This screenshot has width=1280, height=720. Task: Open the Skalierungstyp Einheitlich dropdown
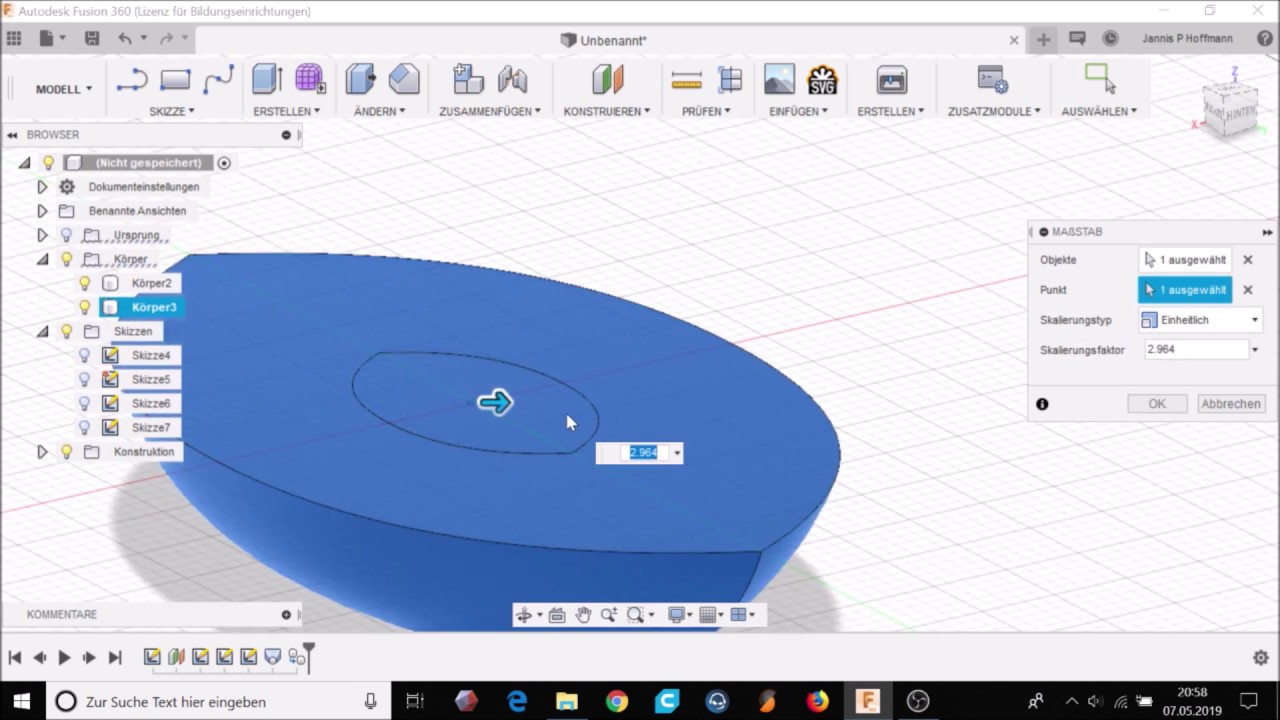tap(1200, 320)
